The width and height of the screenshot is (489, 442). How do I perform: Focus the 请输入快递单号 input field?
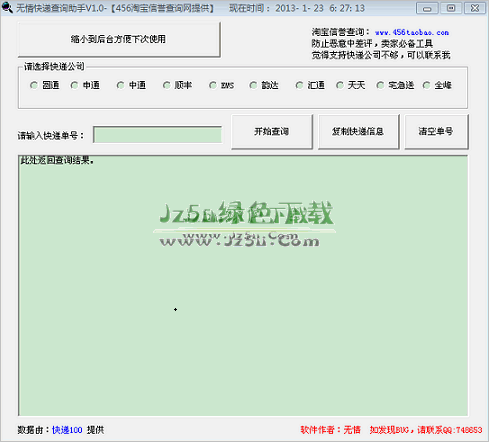click(157, 135)
